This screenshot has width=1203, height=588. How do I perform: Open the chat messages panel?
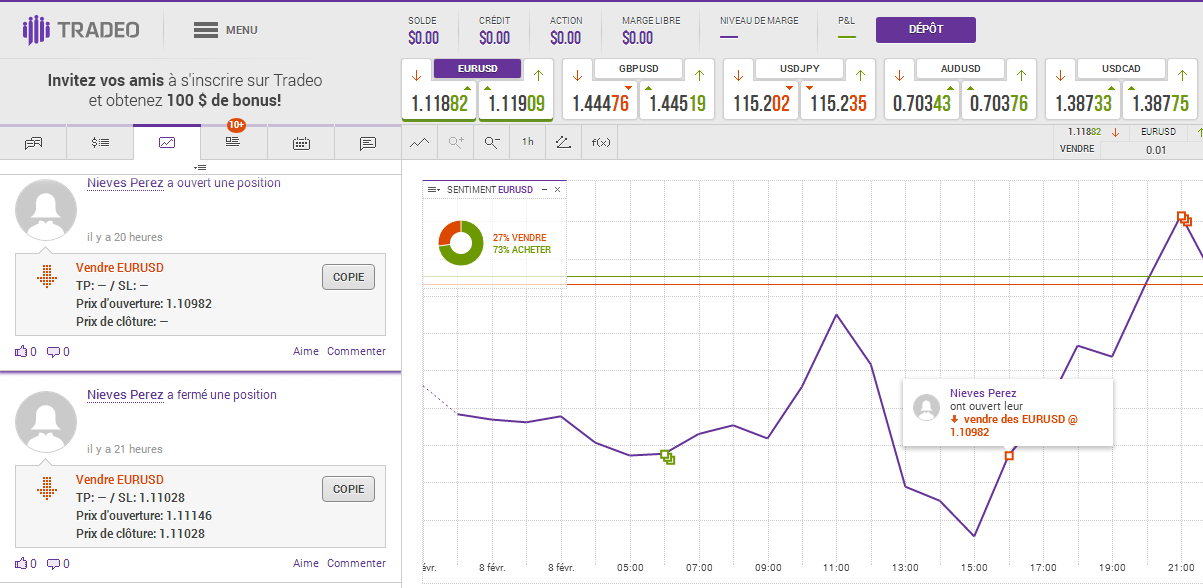pyautogui.click(x=367, y=142)
